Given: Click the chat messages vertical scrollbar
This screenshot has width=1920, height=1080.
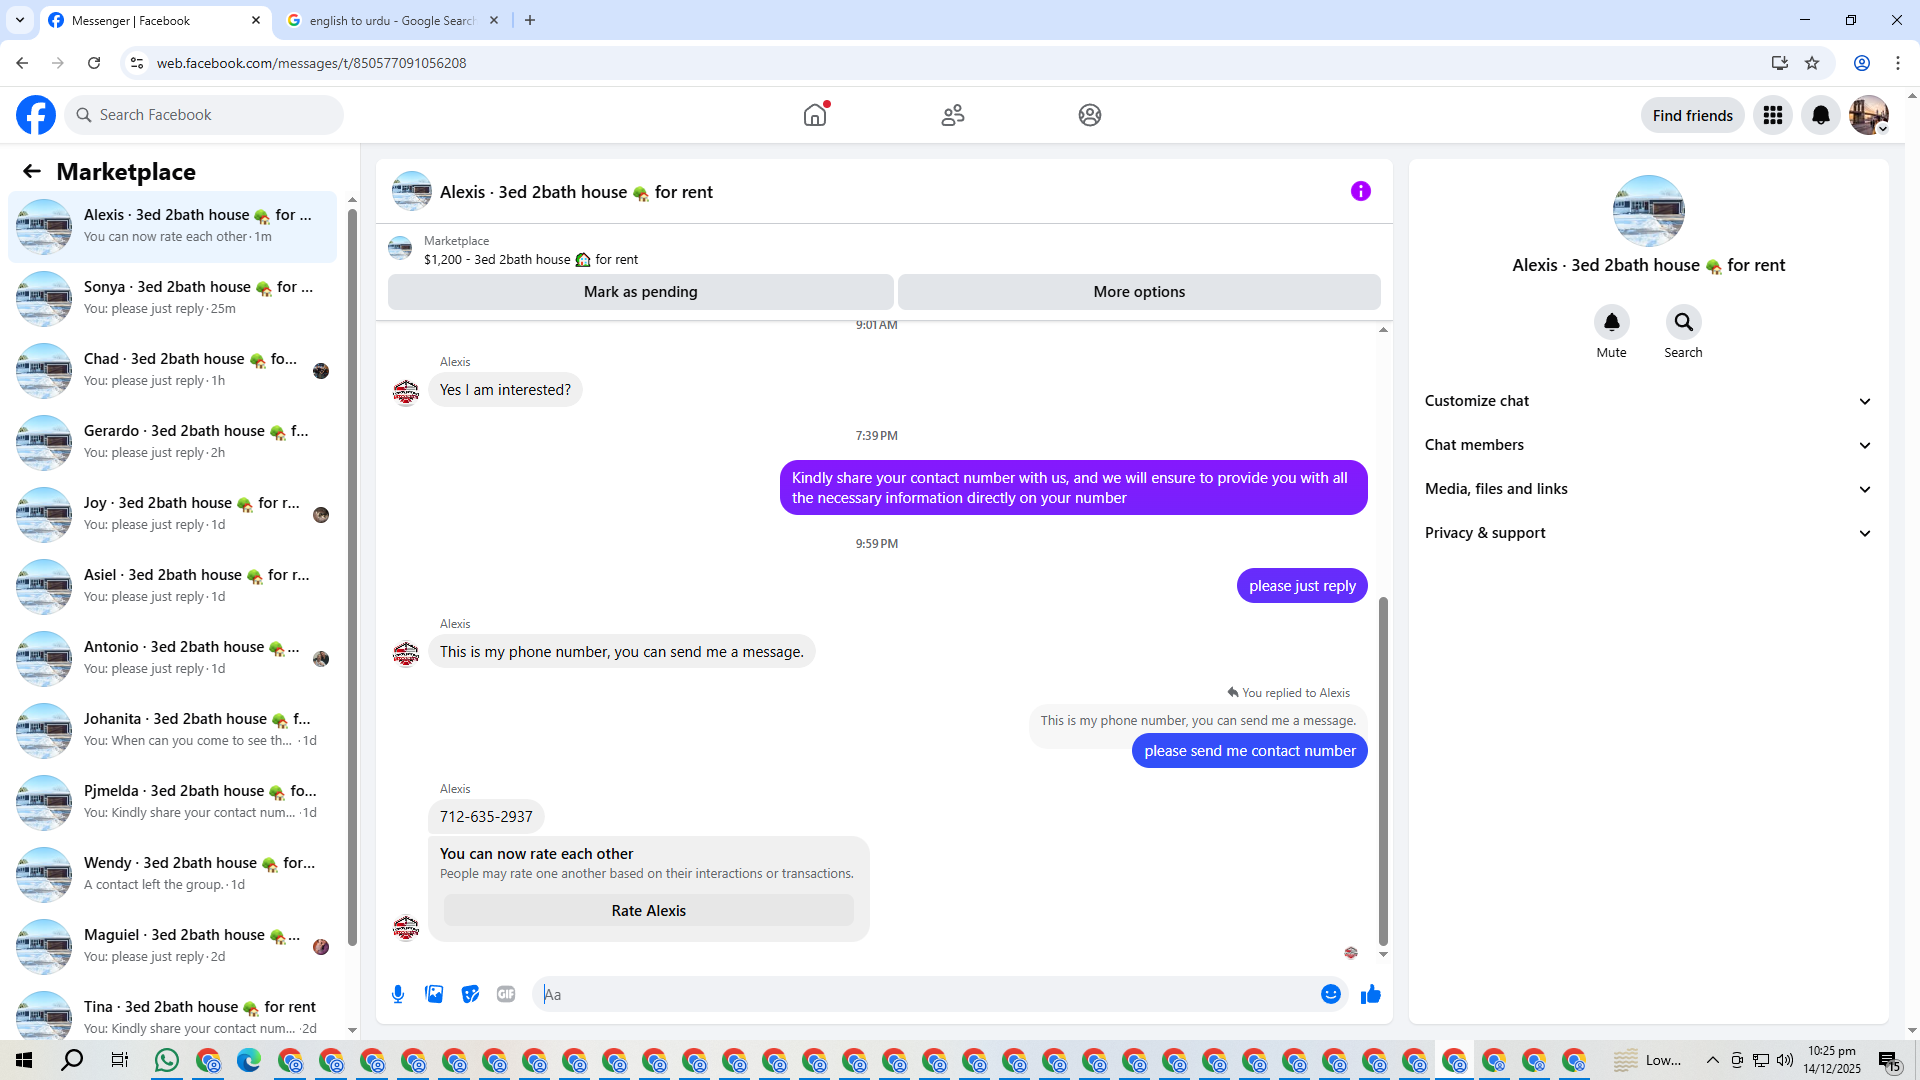Looking at the screenshot, I should pos(1383,770).
